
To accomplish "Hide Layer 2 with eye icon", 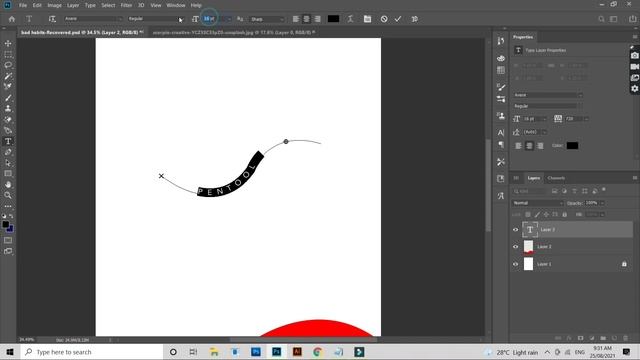I will point(515,247).
